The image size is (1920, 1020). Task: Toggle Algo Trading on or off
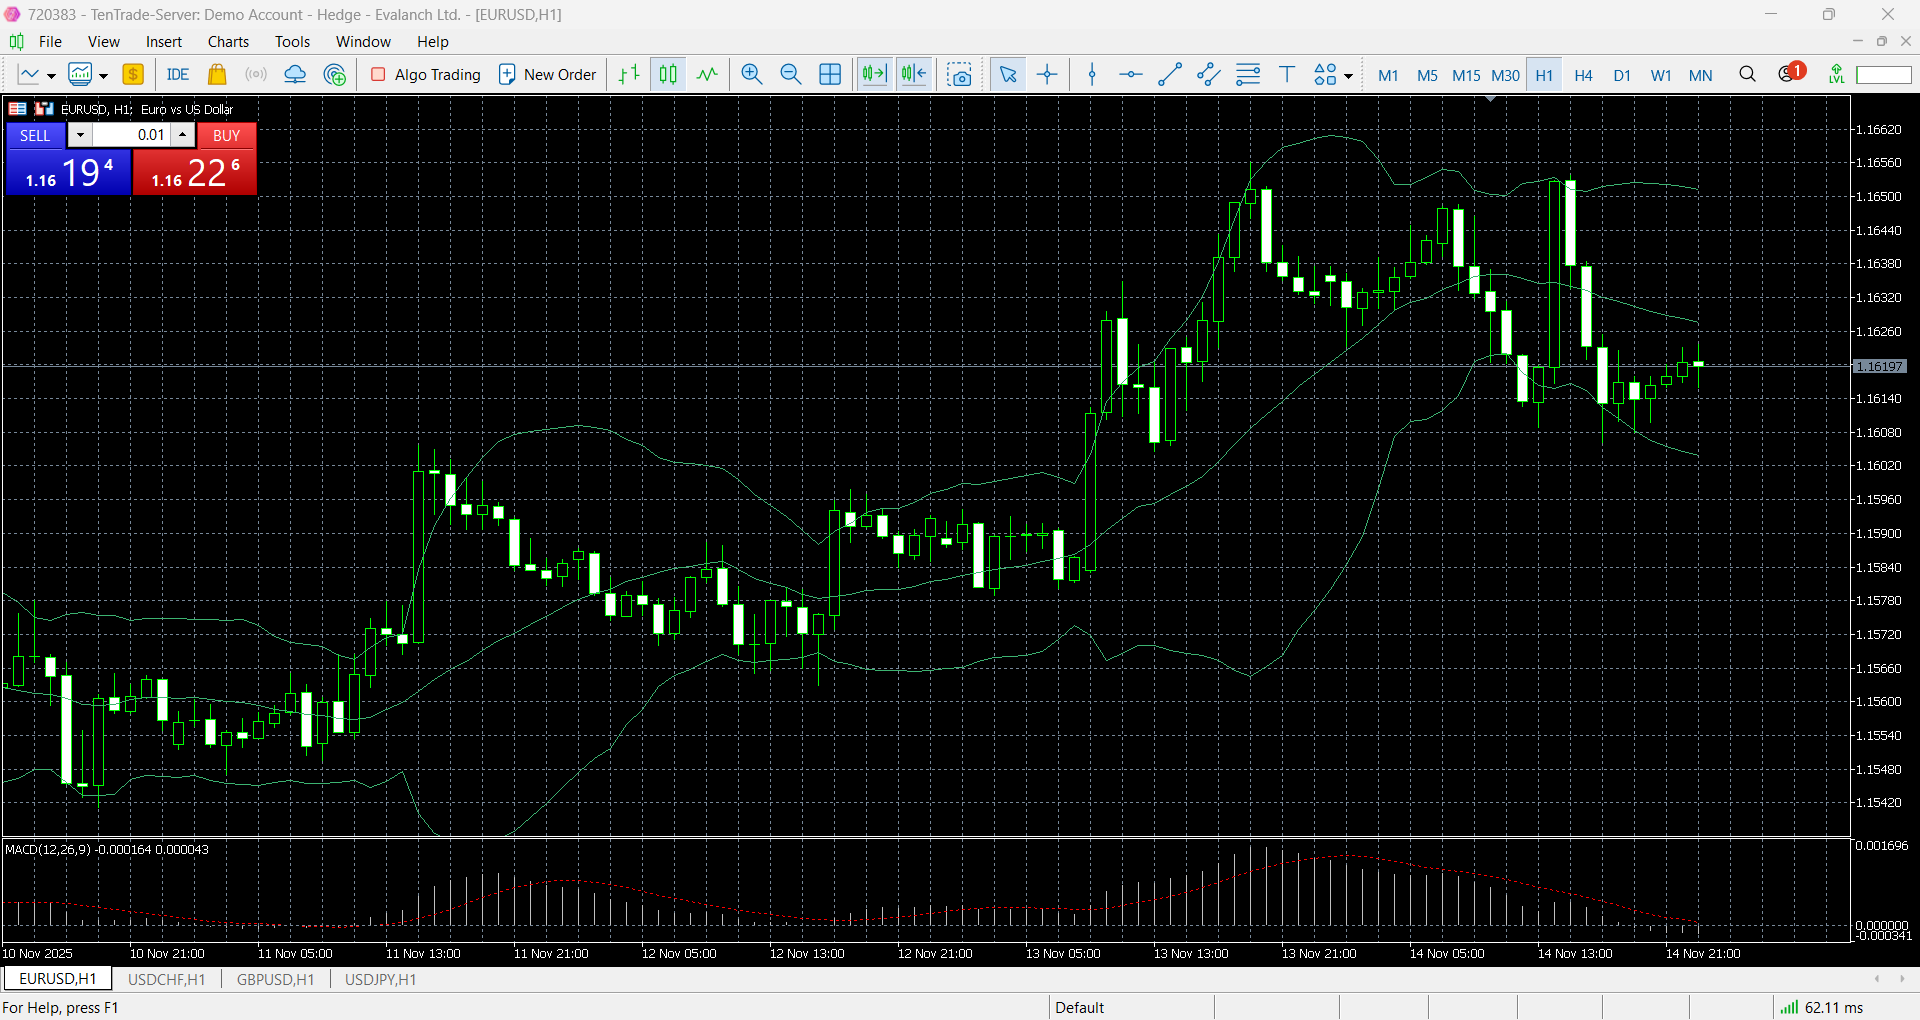[x=426, y=75]
